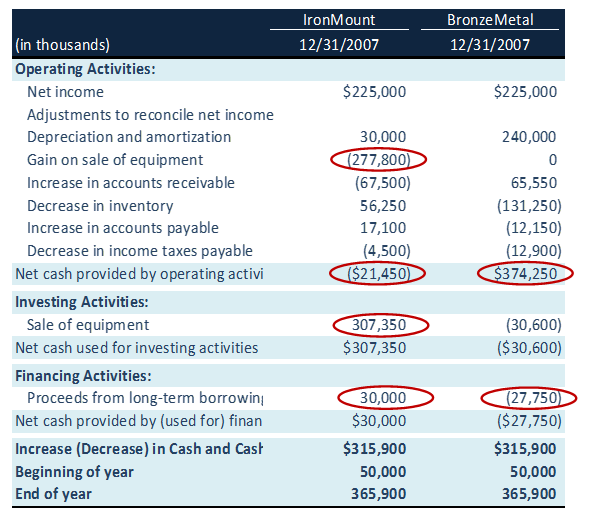This screenshot has width=591, height=515.
Task: Select the IronMount column header
Action: point(339,20)
